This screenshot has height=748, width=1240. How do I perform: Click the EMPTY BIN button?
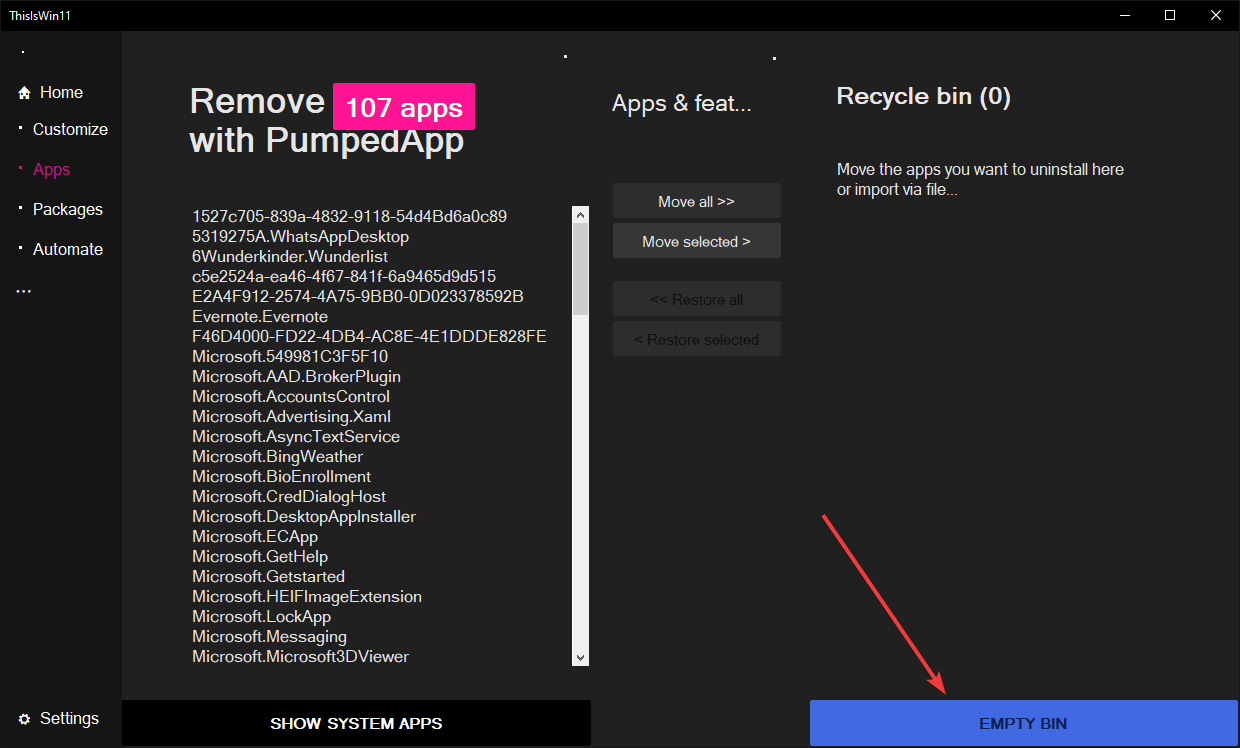(1024, 723)
